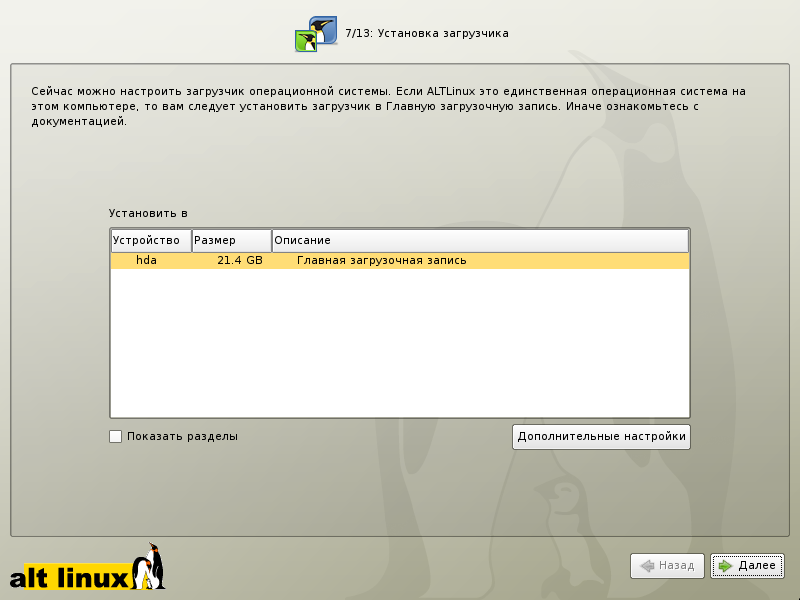Check the box next to Показать разделы

click(x=116, y=436)
